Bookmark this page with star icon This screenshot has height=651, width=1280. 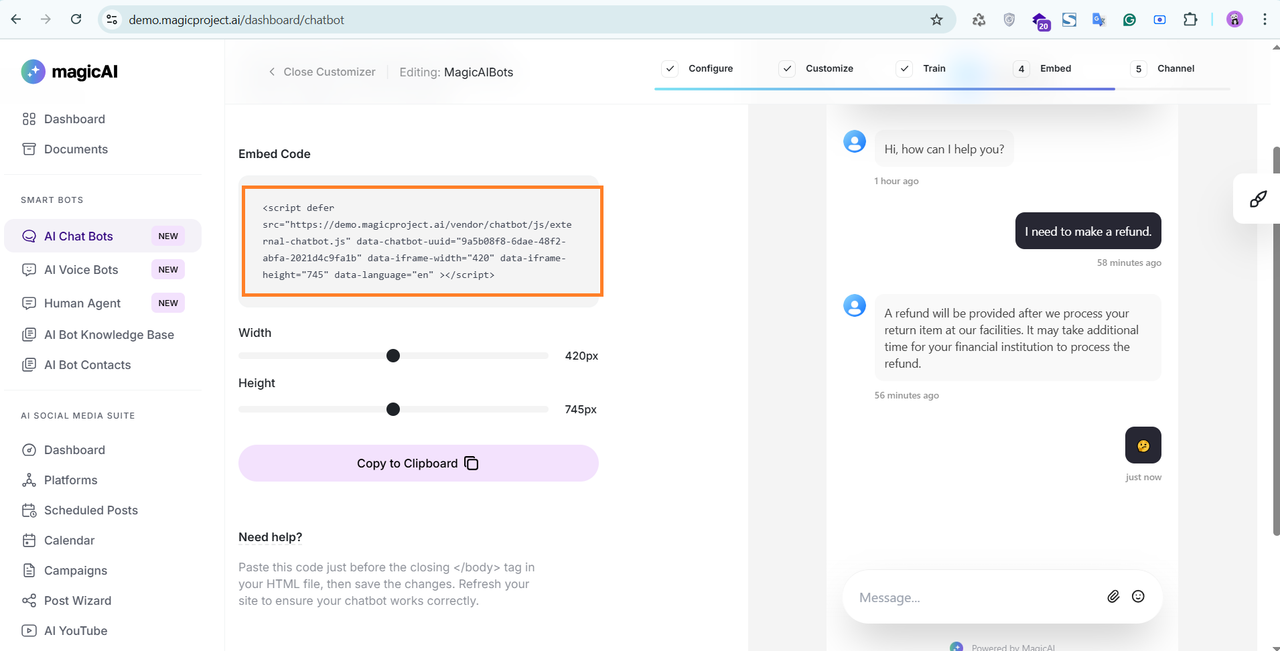click(x=937, y=19)
